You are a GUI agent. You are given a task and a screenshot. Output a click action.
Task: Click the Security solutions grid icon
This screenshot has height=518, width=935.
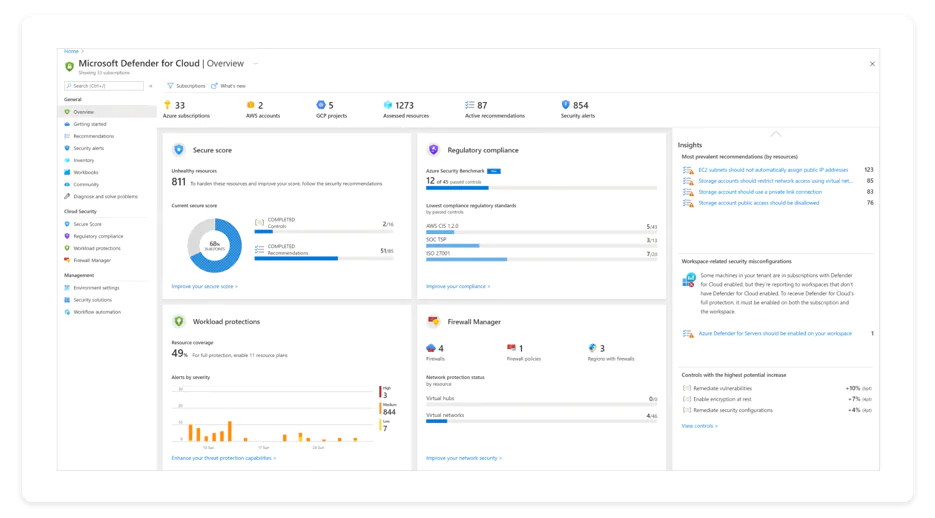67,300
